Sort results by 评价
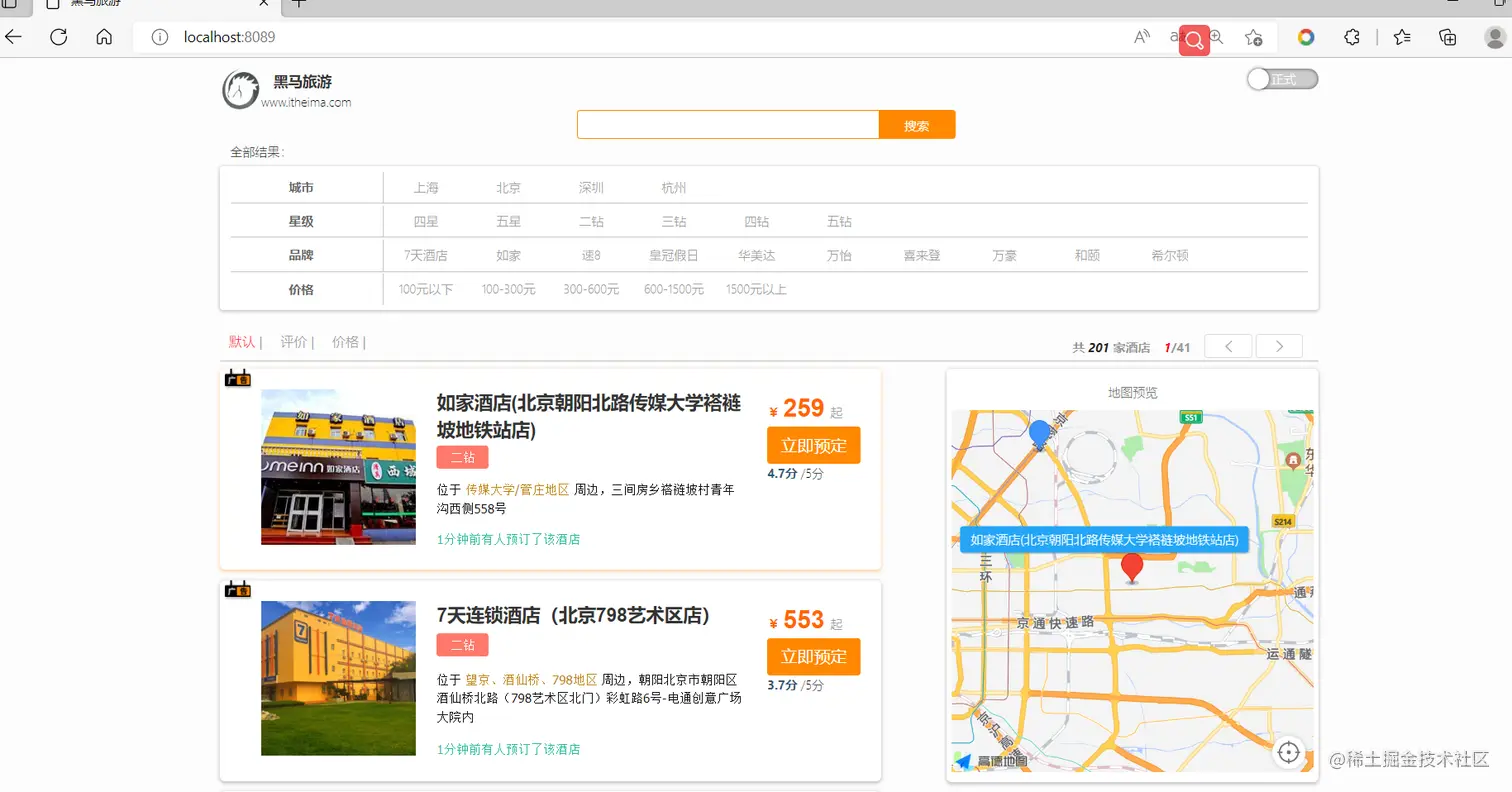1512x792 pixels. pos(294,342)
